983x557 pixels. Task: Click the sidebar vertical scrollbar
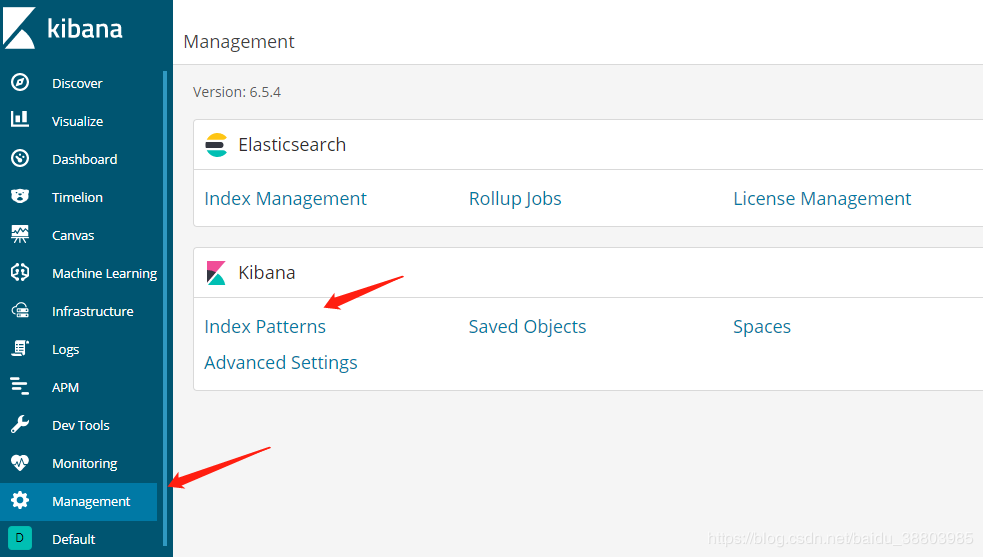point(165,308)
